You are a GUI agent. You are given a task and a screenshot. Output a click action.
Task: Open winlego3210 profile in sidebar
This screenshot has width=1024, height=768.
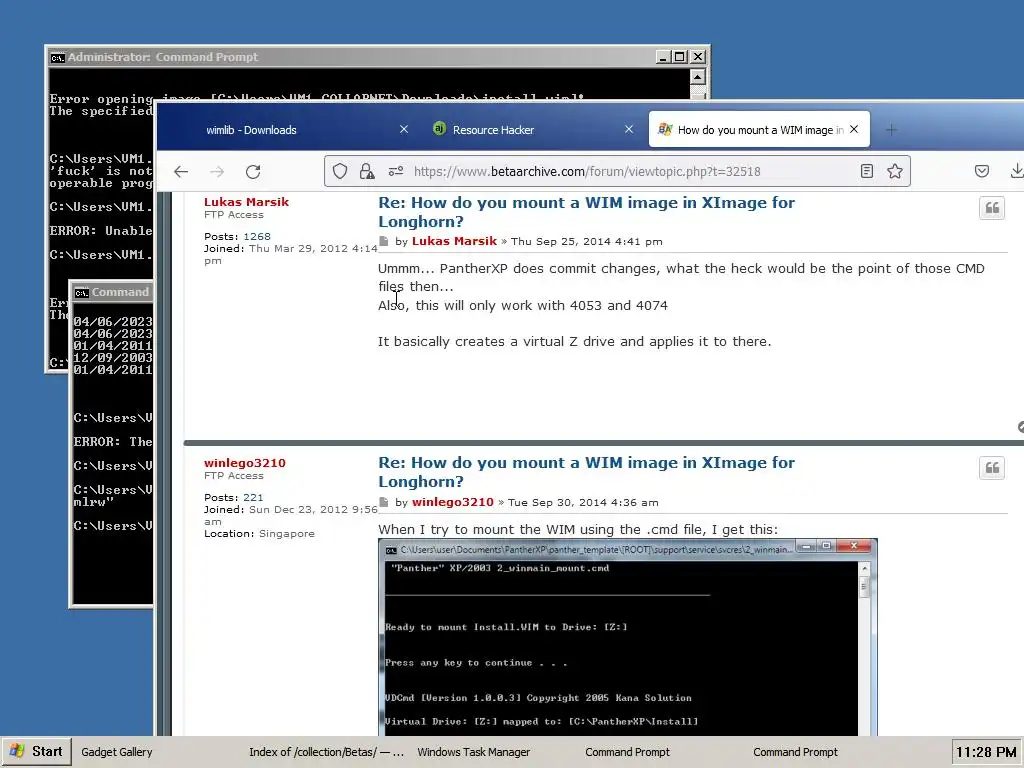pyautogui.click(x=244, y=463)
